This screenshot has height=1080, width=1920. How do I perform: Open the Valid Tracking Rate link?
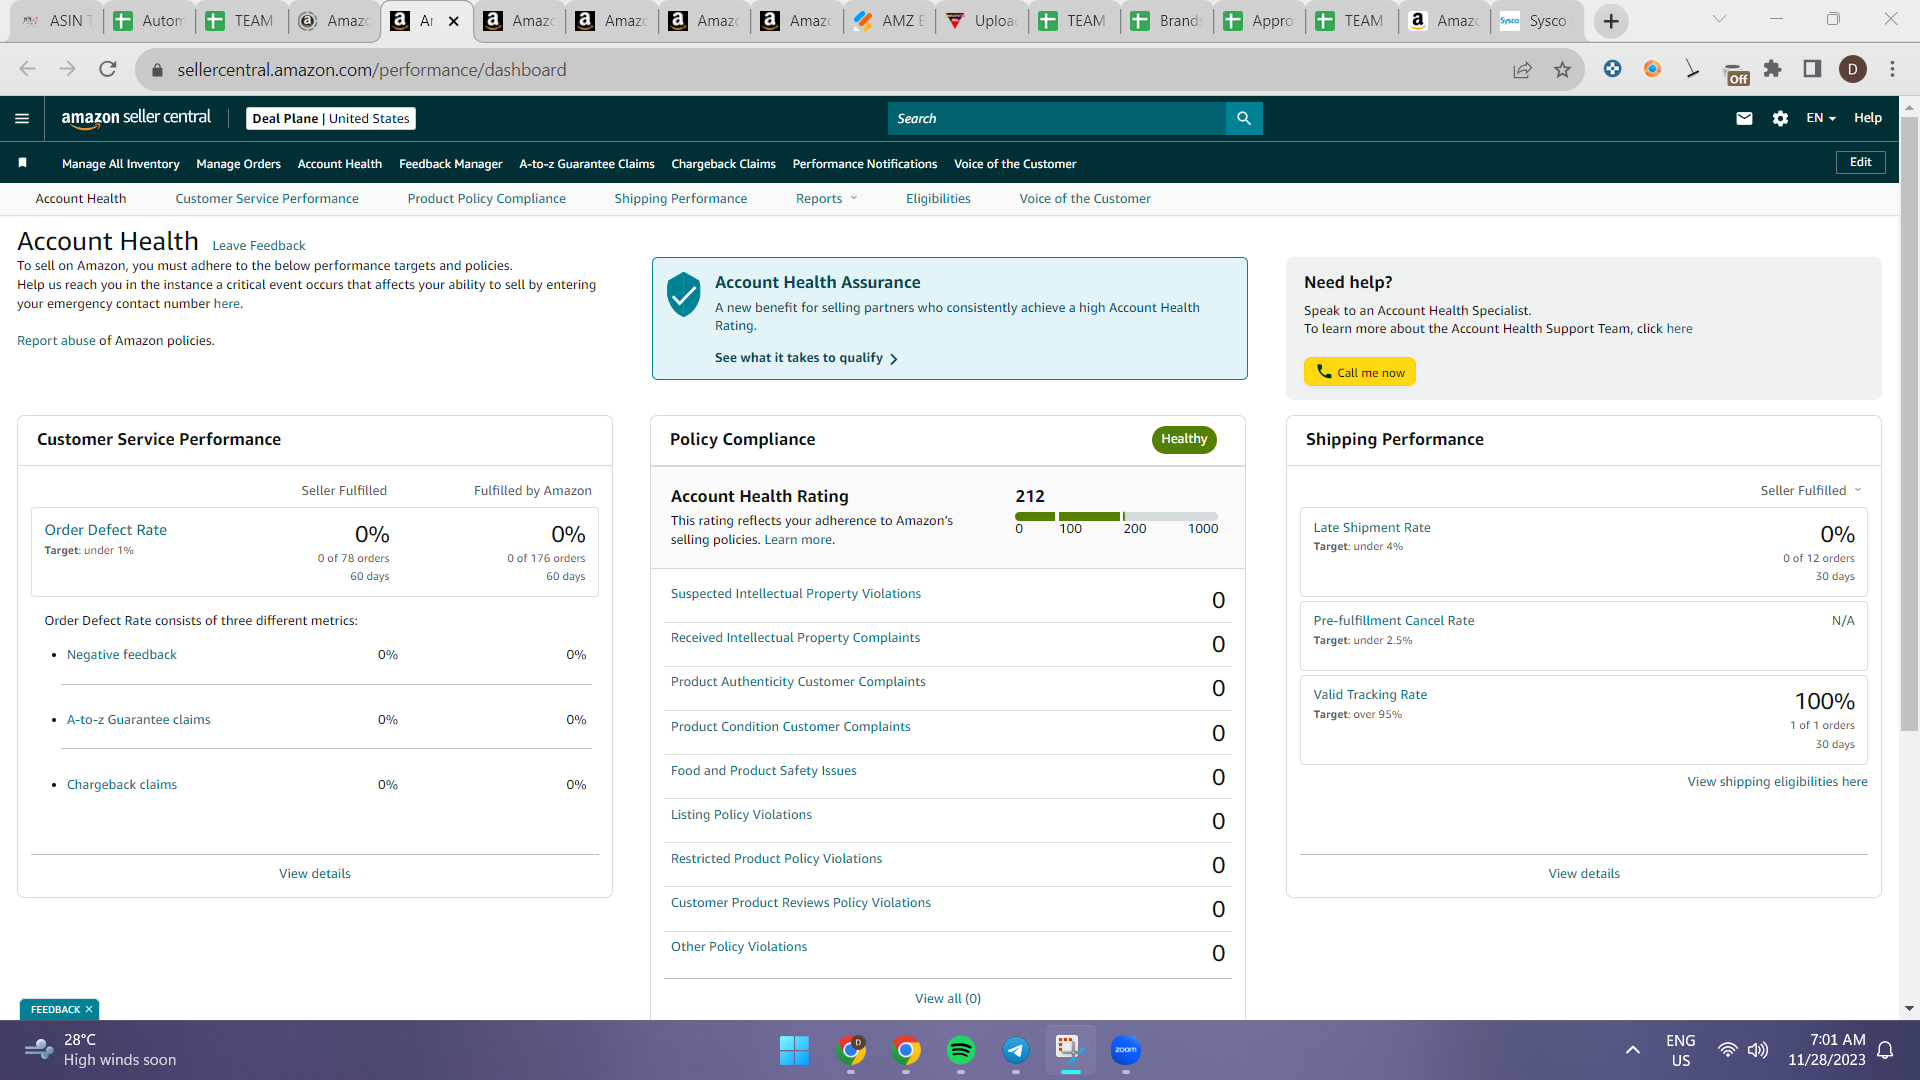click(x=1370, y=694)
